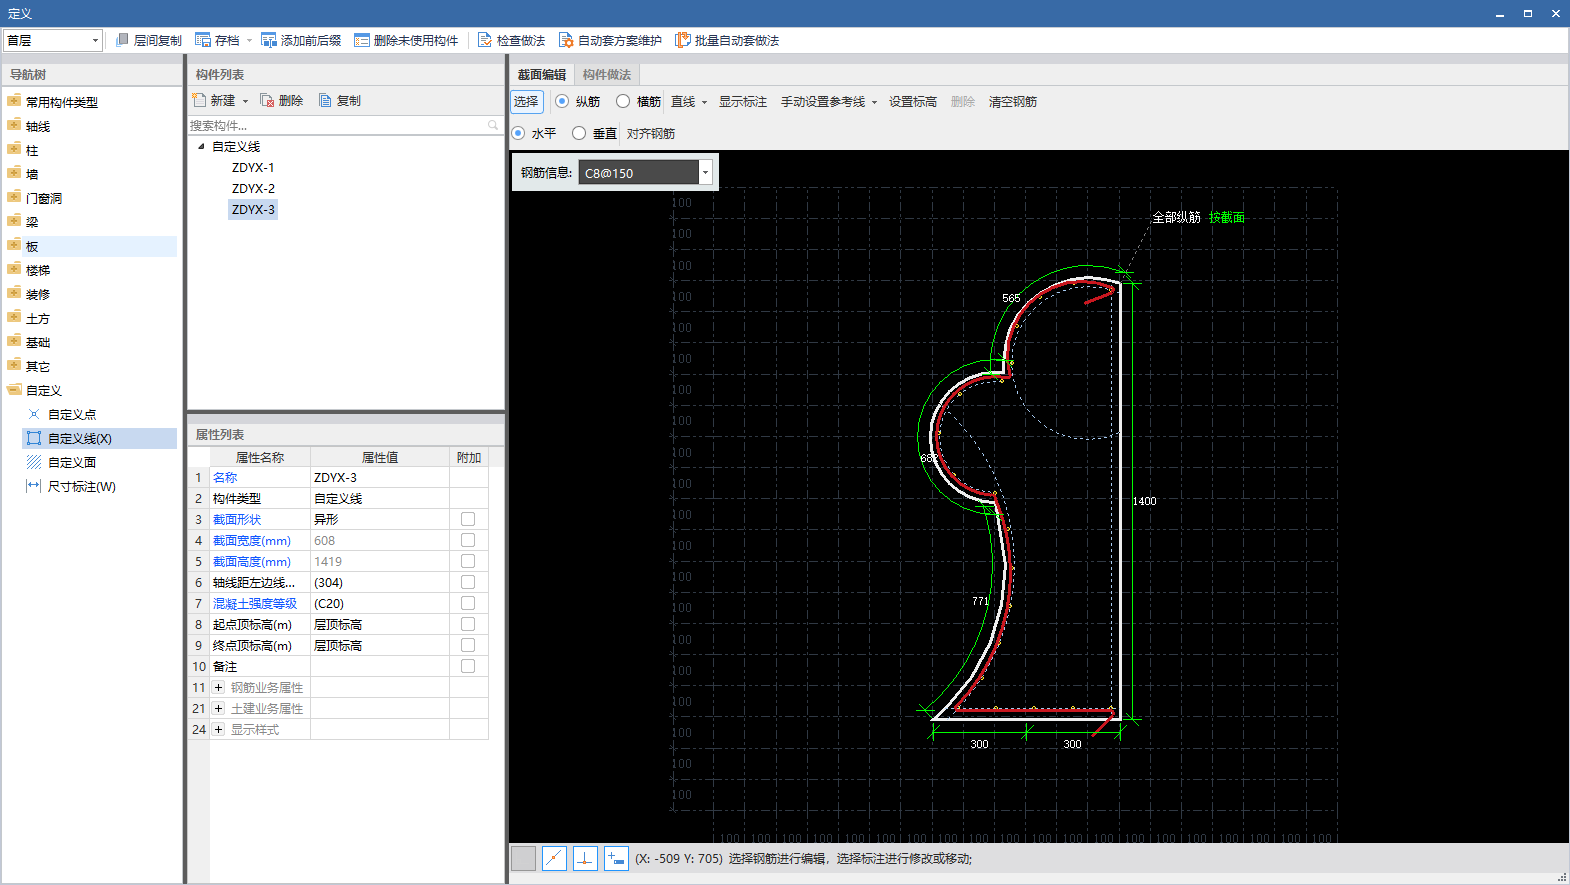This screenshot has height=885, width=1570.
Task: Select ZDYX-1 in component list
Action: (253, 167)
